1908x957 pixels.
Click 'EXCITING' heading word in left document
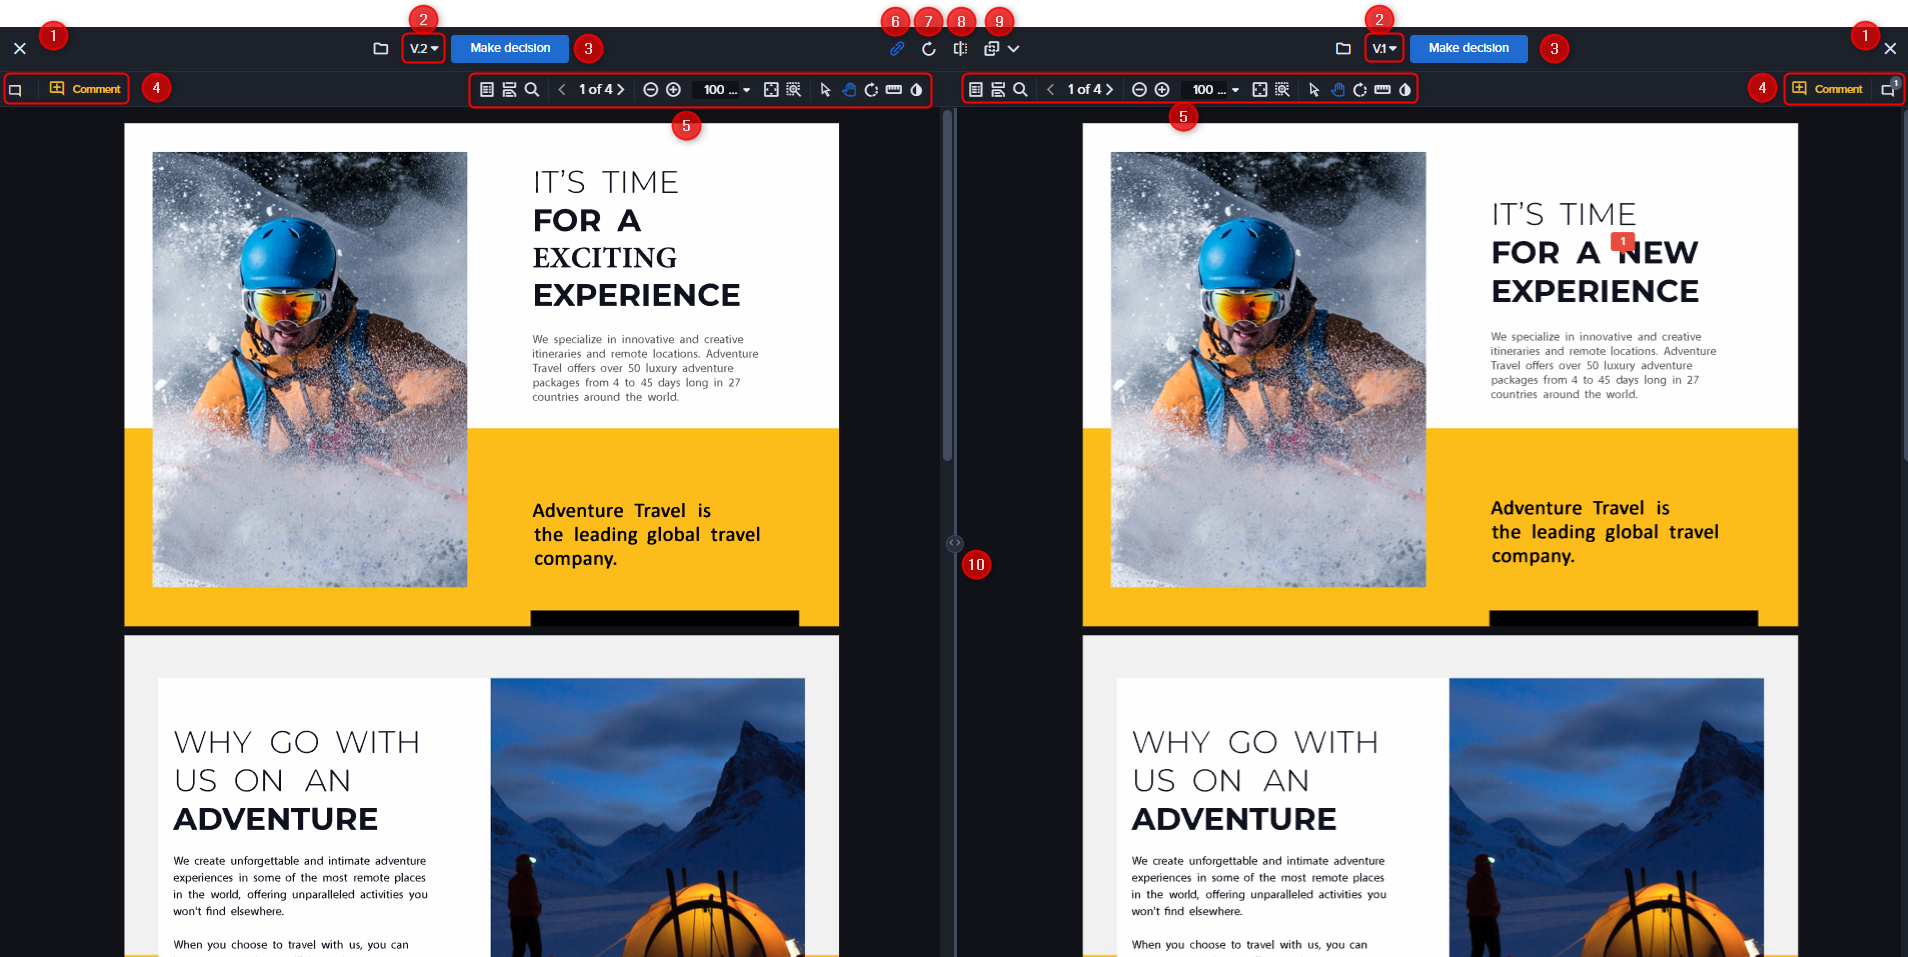[x=605, y=258]
